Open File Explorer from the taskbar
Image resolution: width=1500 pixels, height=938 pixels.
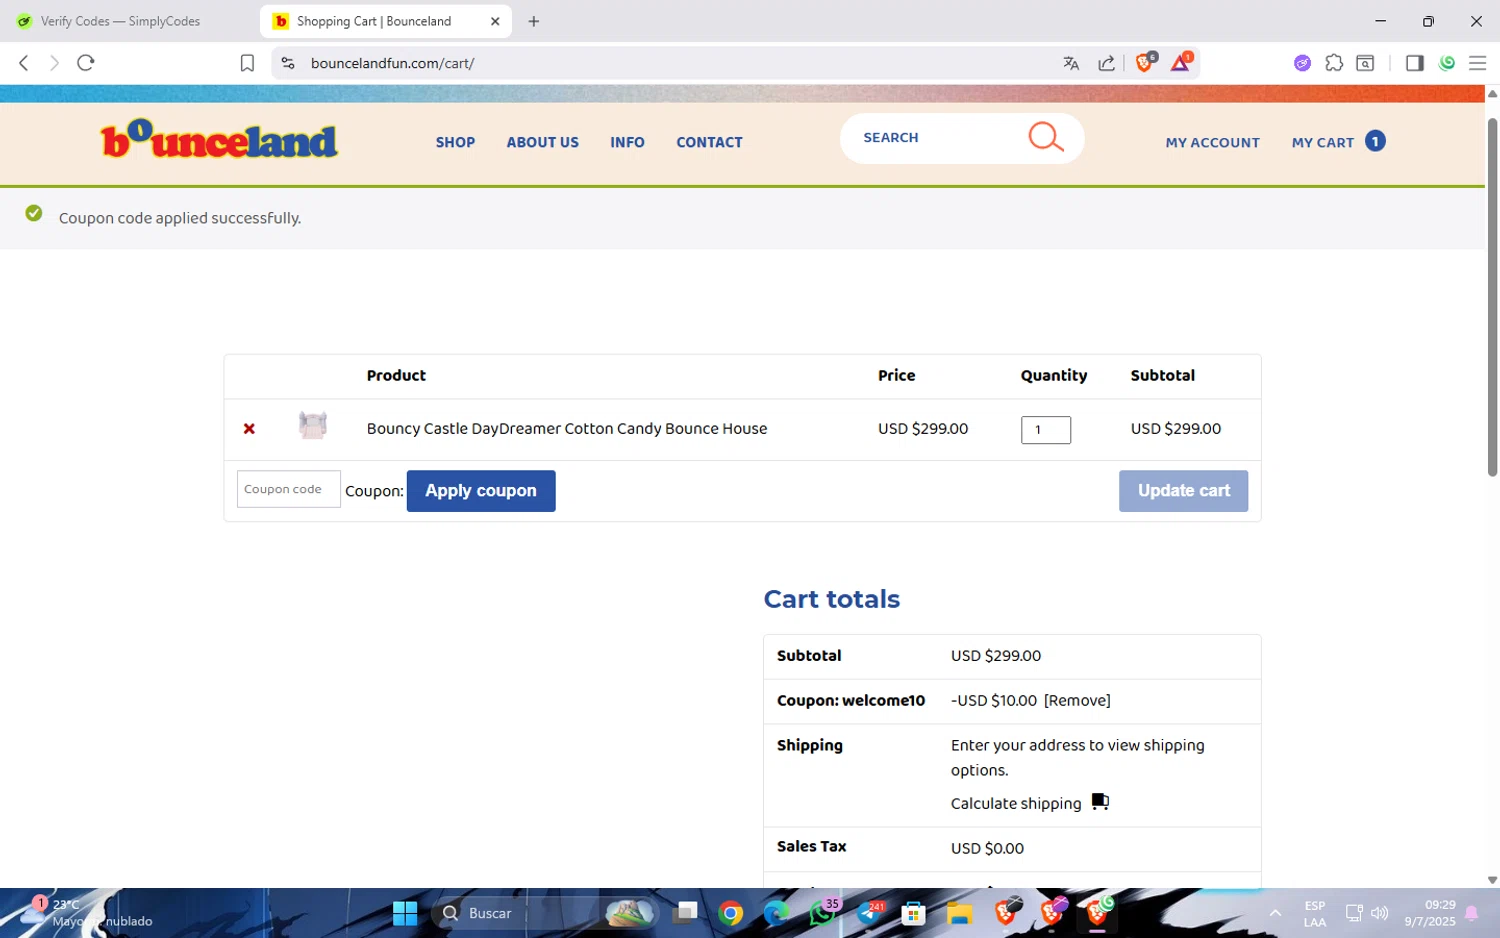click(x=960, y=913)
